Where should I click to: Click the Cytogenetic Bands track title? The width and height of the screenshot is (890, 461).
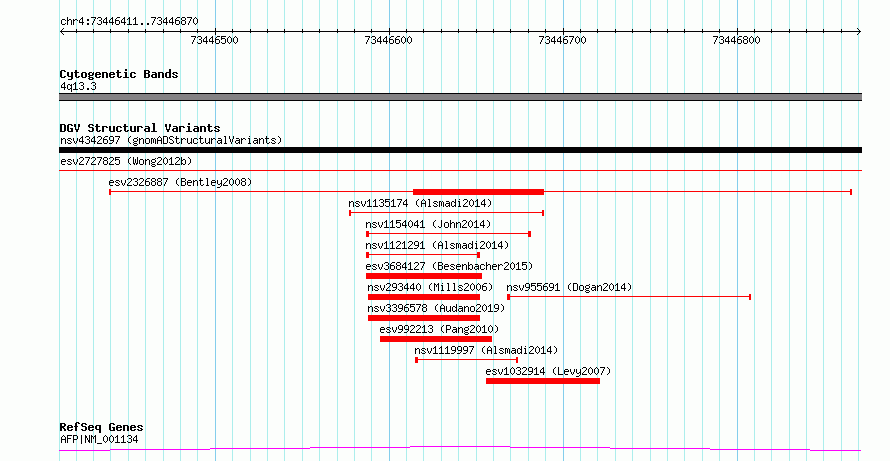pos(119,74)
